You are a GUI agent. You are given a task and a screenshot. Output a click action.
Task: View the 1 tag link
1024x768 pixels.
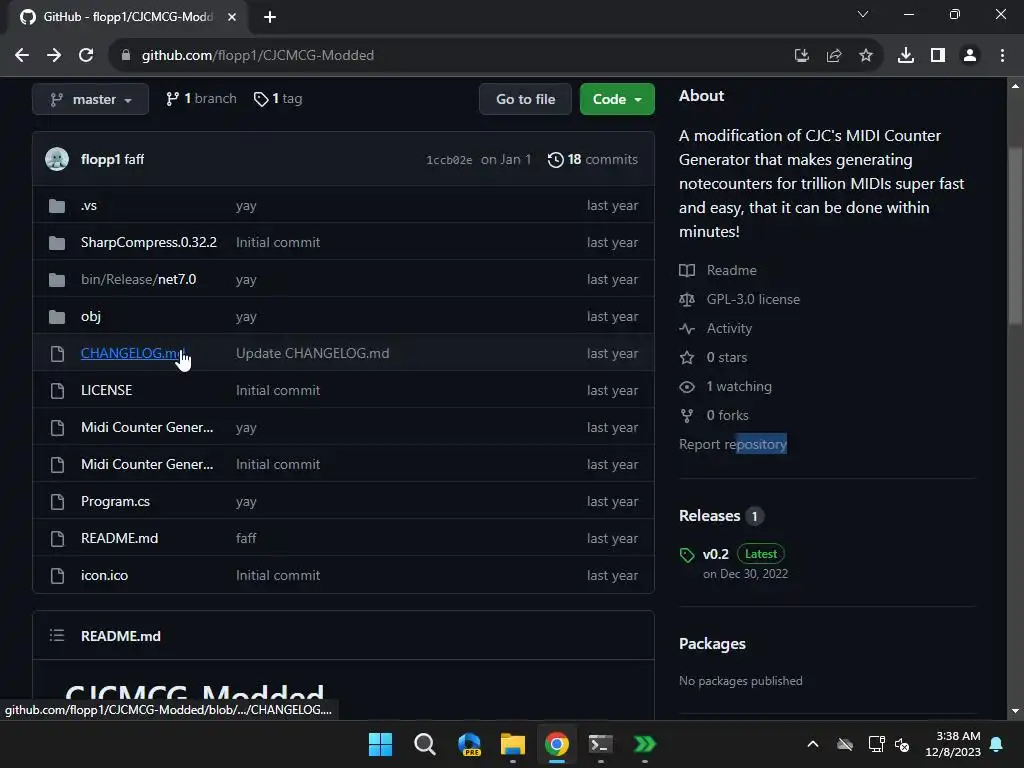click(278, 99)
